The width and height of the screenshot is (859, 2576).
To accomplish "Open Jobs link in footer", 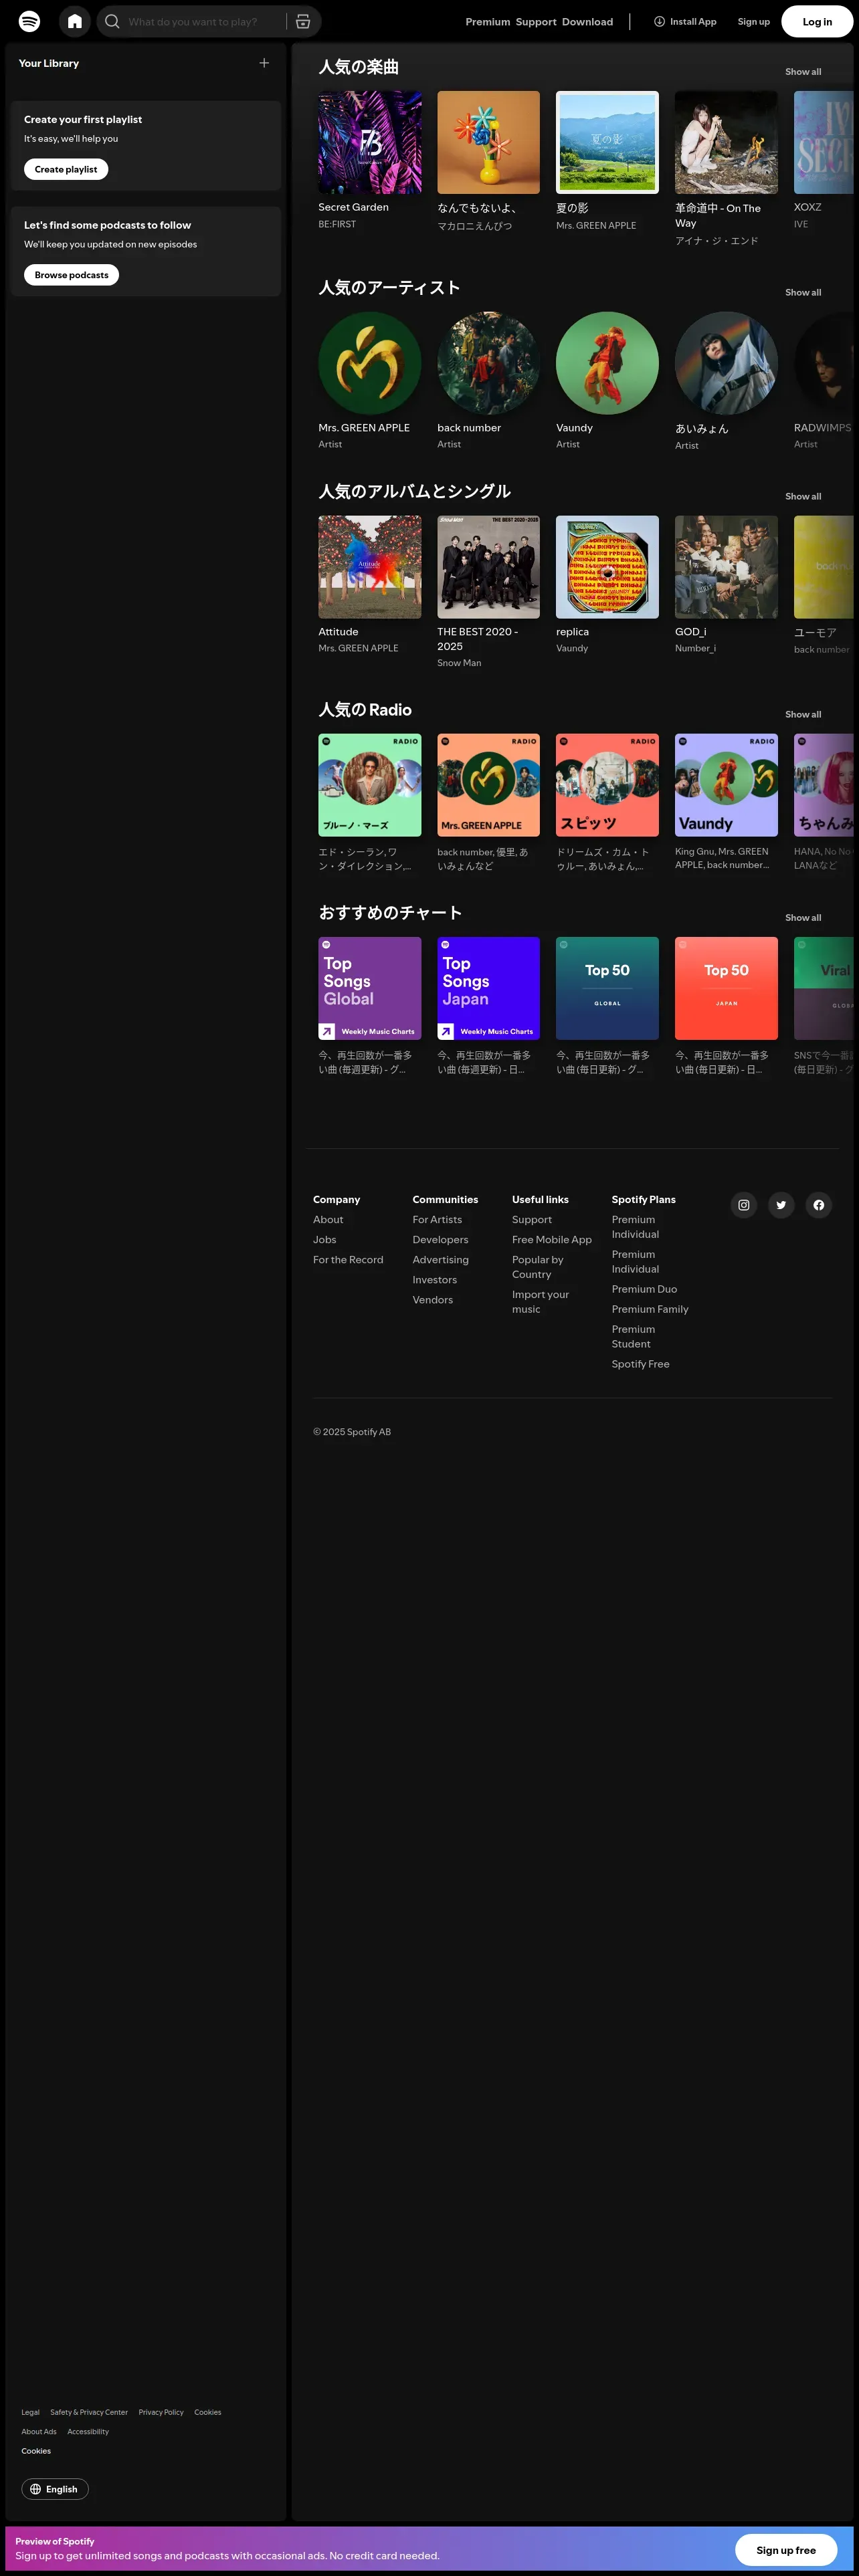I will pos(325,1239).
